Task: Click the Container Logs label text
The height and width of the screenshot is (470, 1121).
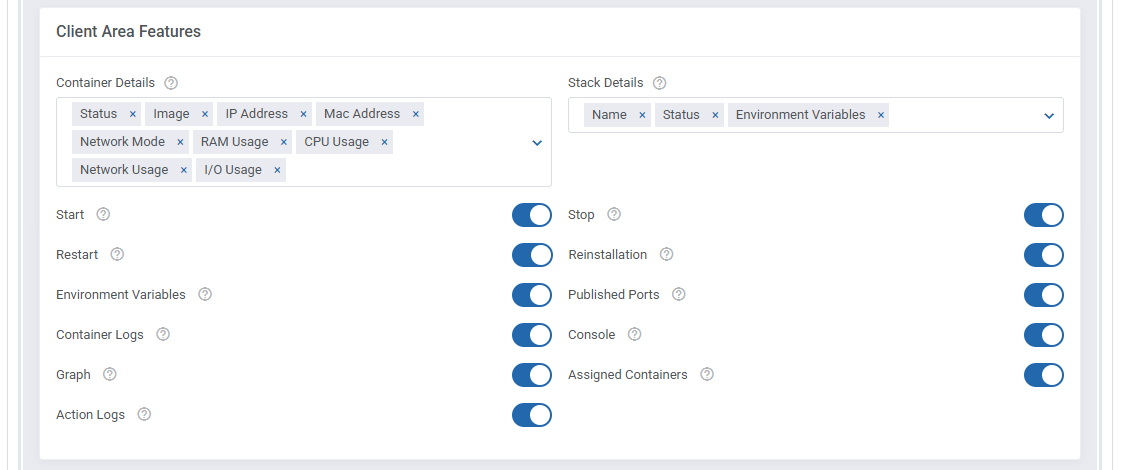Action: 99,335
